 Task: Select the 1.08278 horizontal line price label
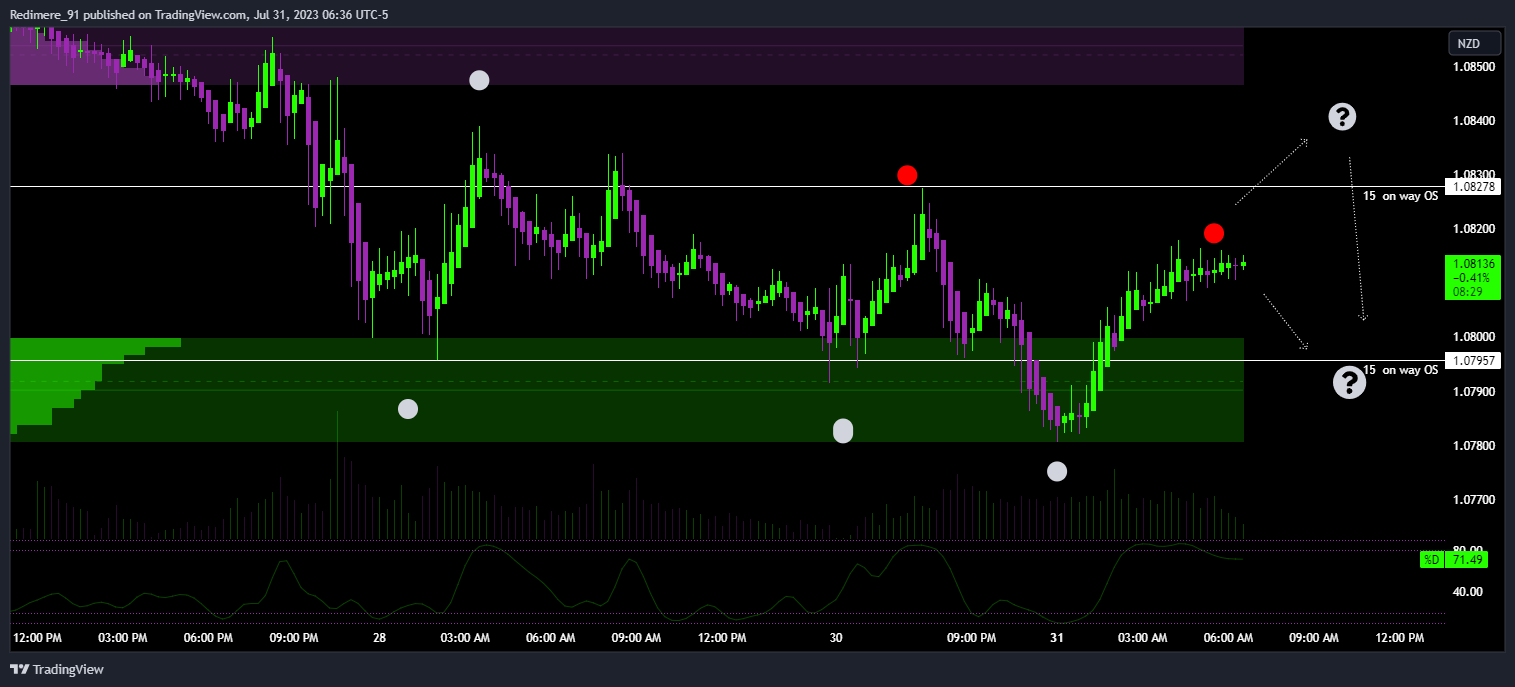click(x=1474, y=187)
